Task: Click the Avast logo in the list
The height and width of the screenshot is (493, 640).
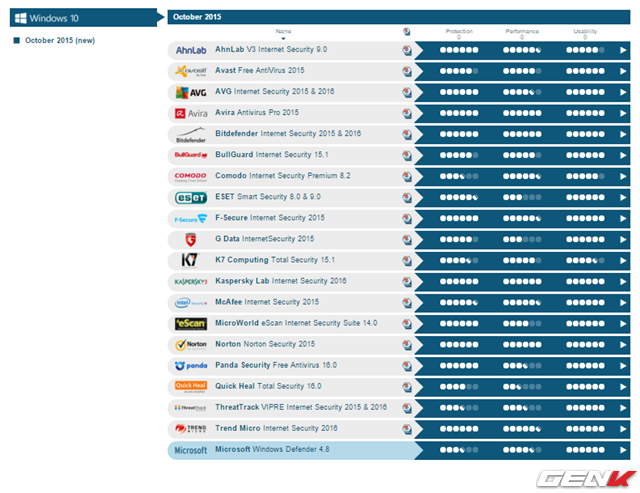Action: pyautogui.click(x=190, y=71)
